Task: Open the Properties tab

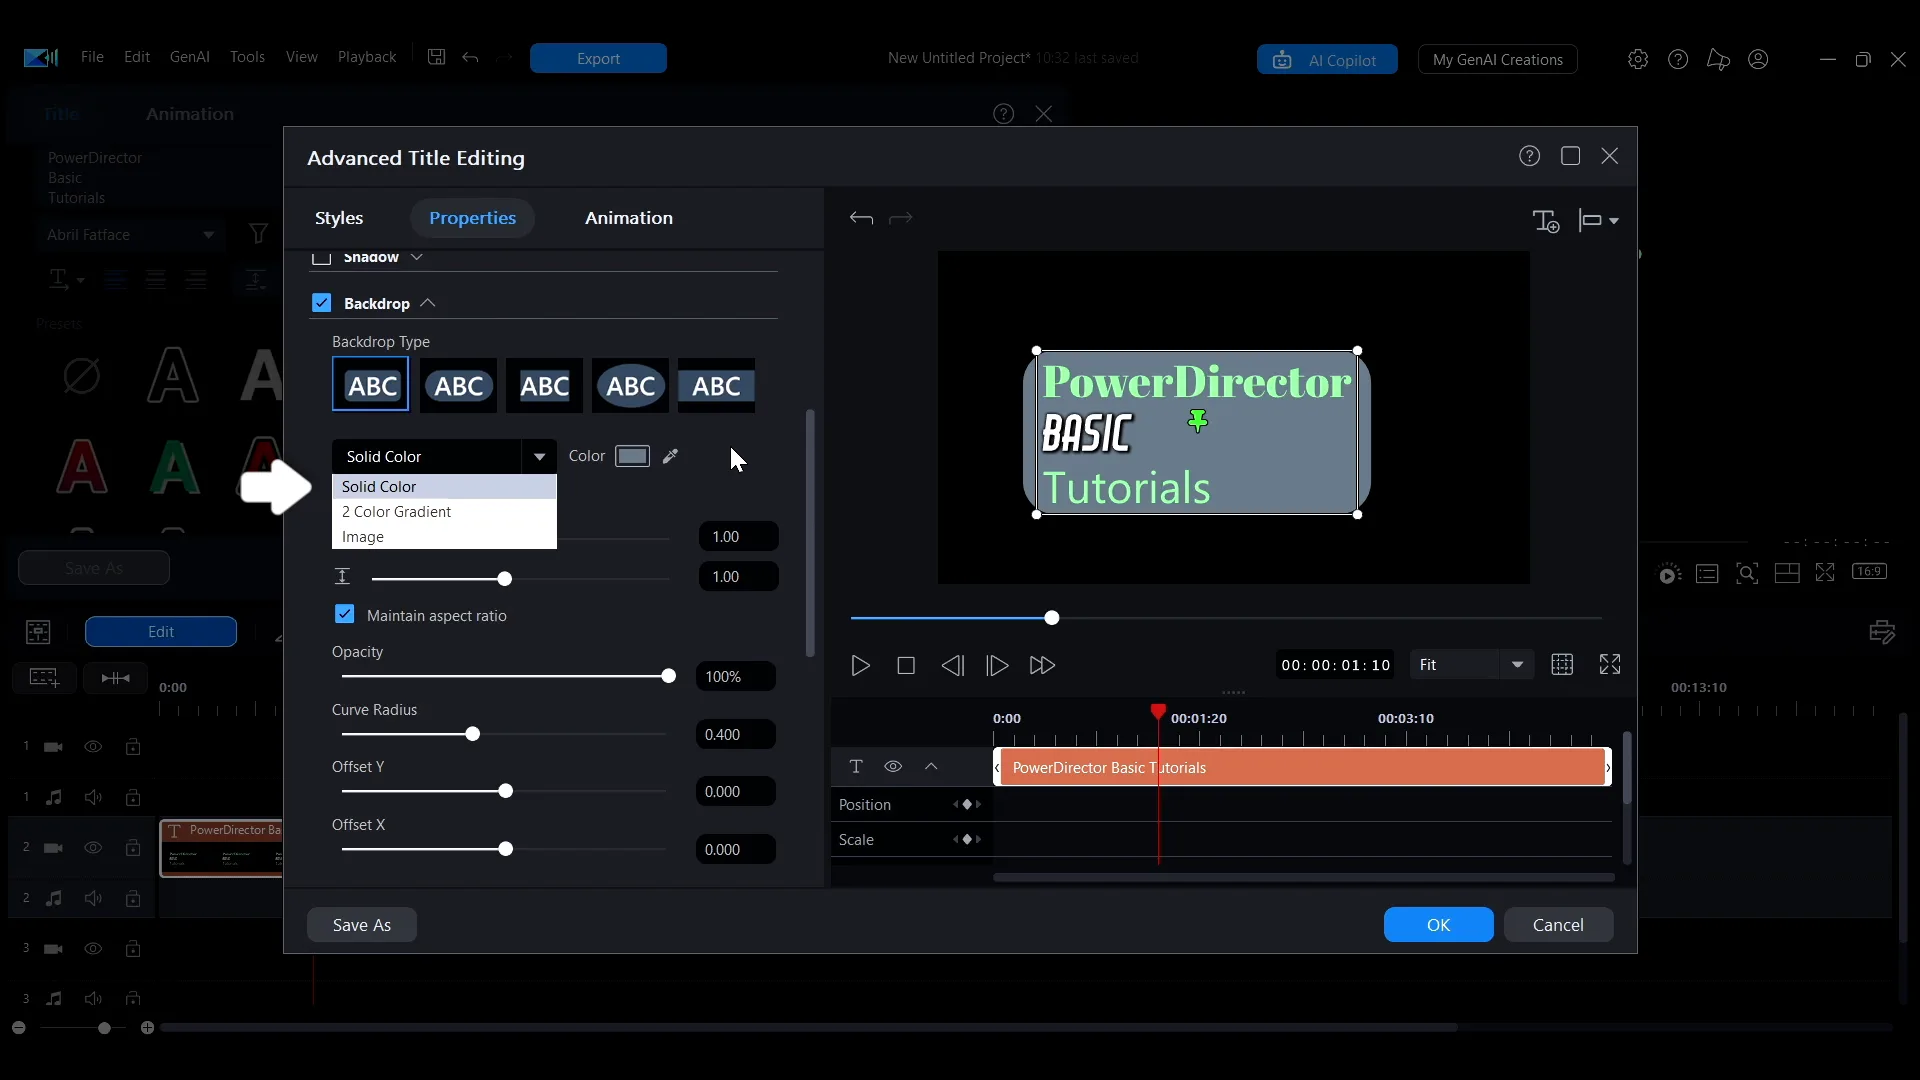Action: point(472,218)
